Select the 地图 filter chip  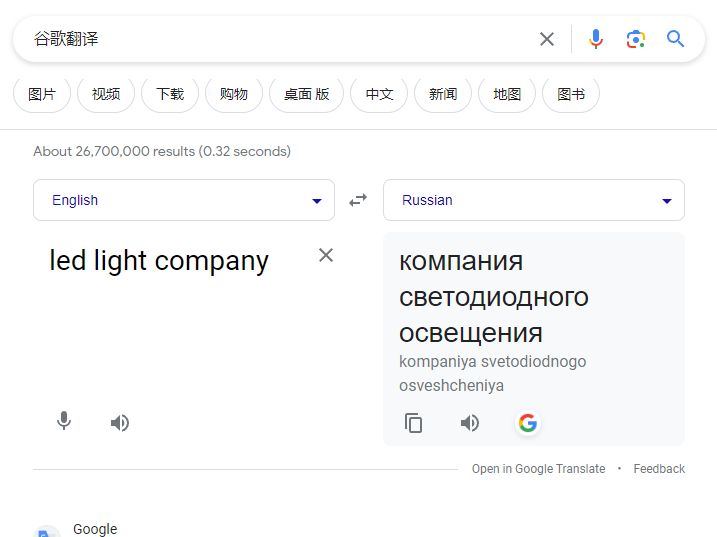pyautogui.click(x=507, y=94)
